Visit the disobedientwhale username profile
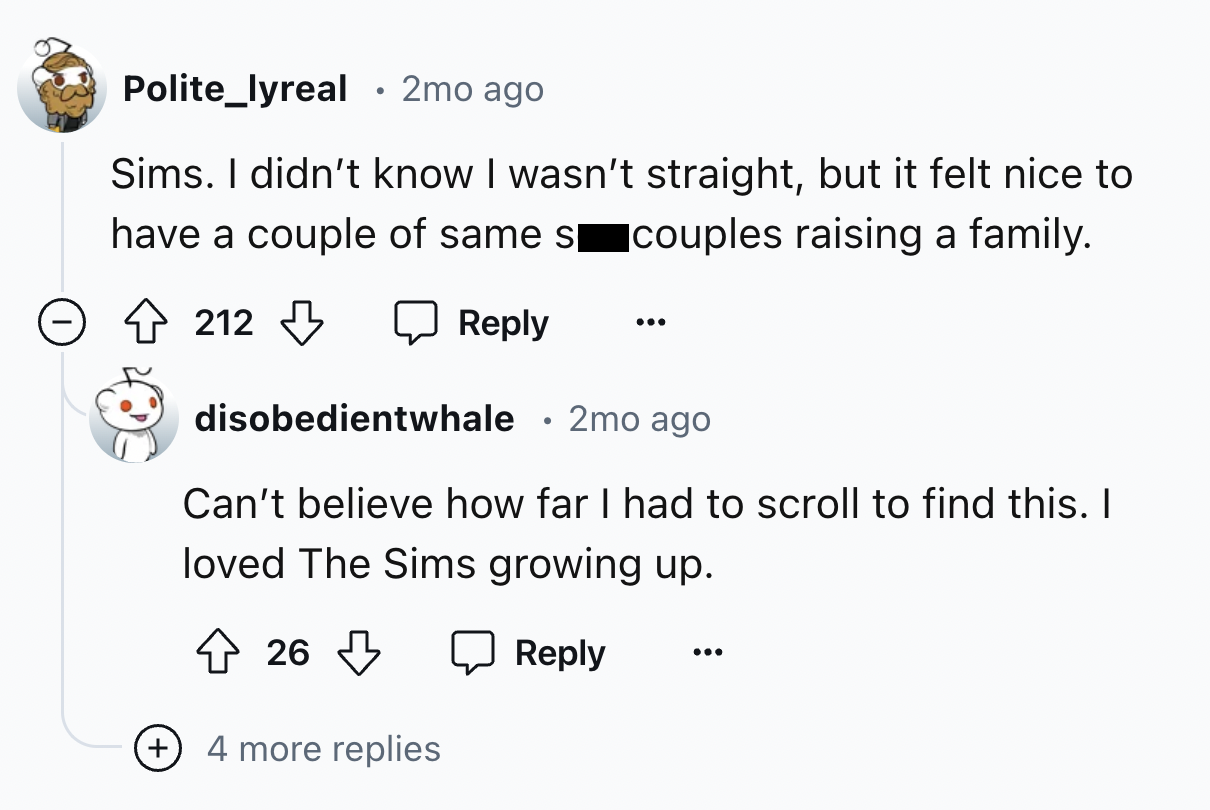 [354, 418]
